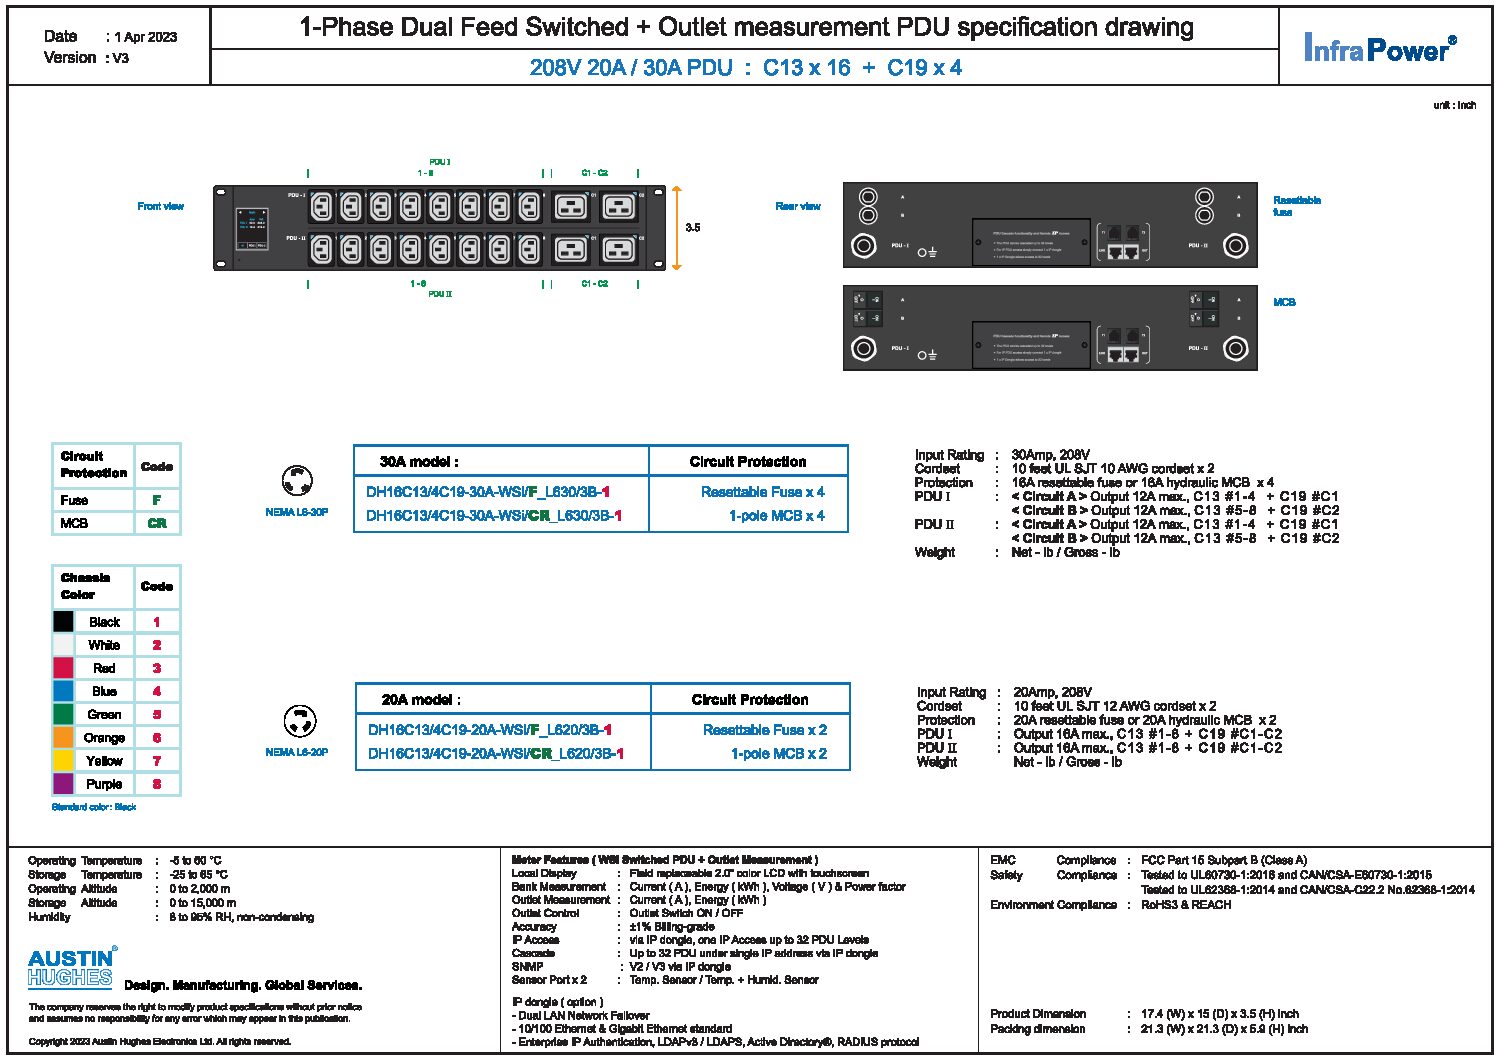Click the InfraPower logo
The width and height of the screenshot is (1497, 1058).
[x=1379, y=48]
